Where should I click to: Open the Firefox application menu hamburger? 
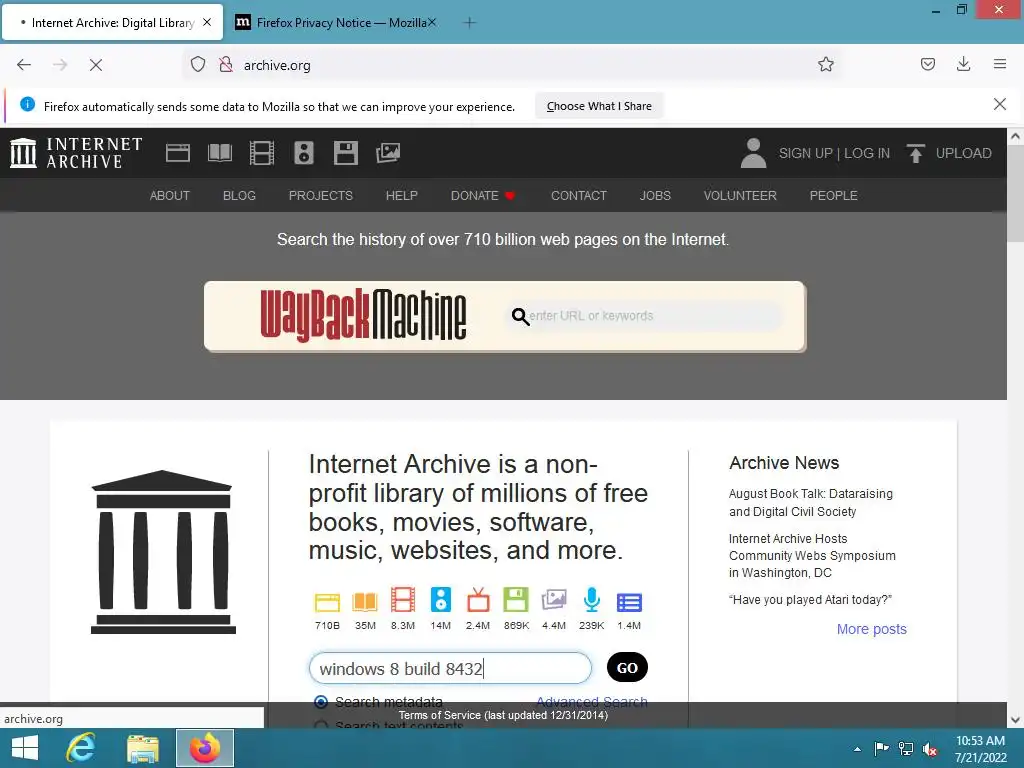(x=999, y=64)
